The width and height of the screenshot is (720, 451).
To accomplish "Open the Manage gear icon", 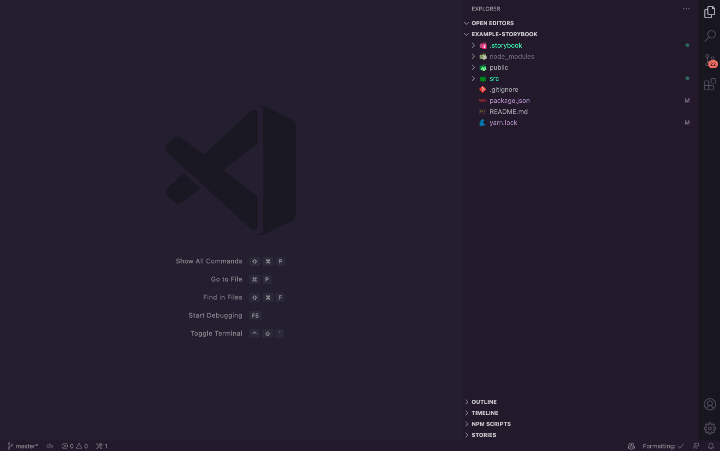I will point(710,428).
